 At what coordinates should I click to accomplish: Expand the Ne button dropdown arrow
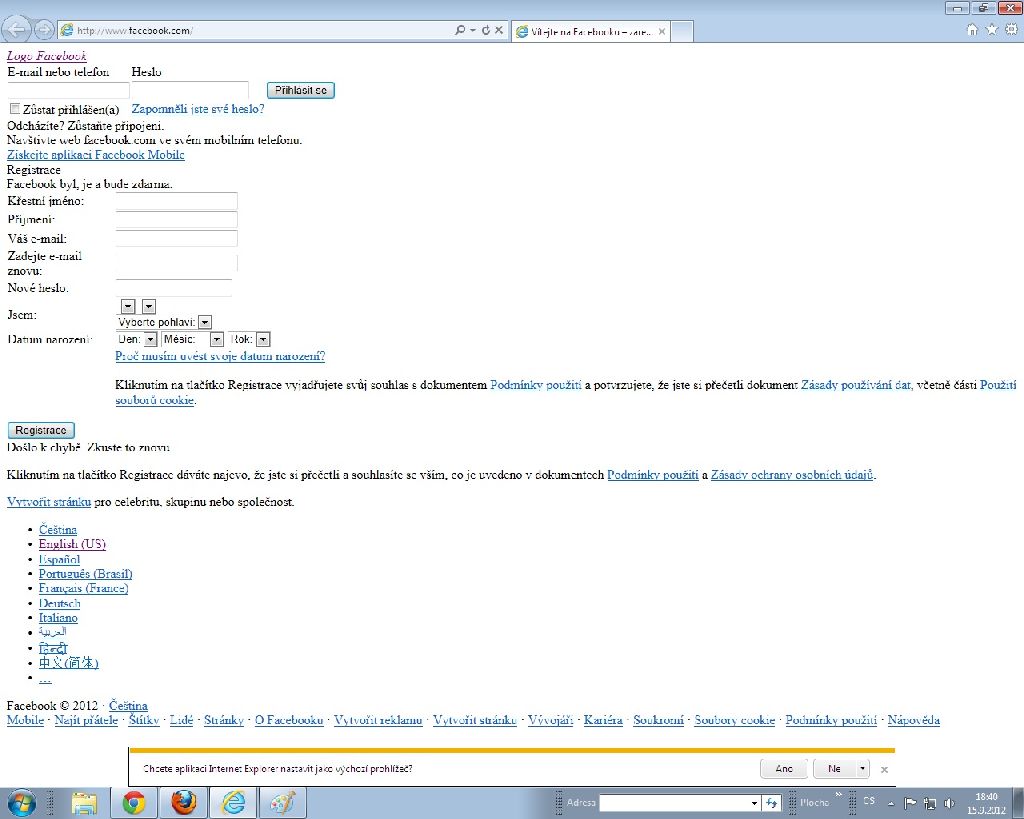(x=862, y=769)
